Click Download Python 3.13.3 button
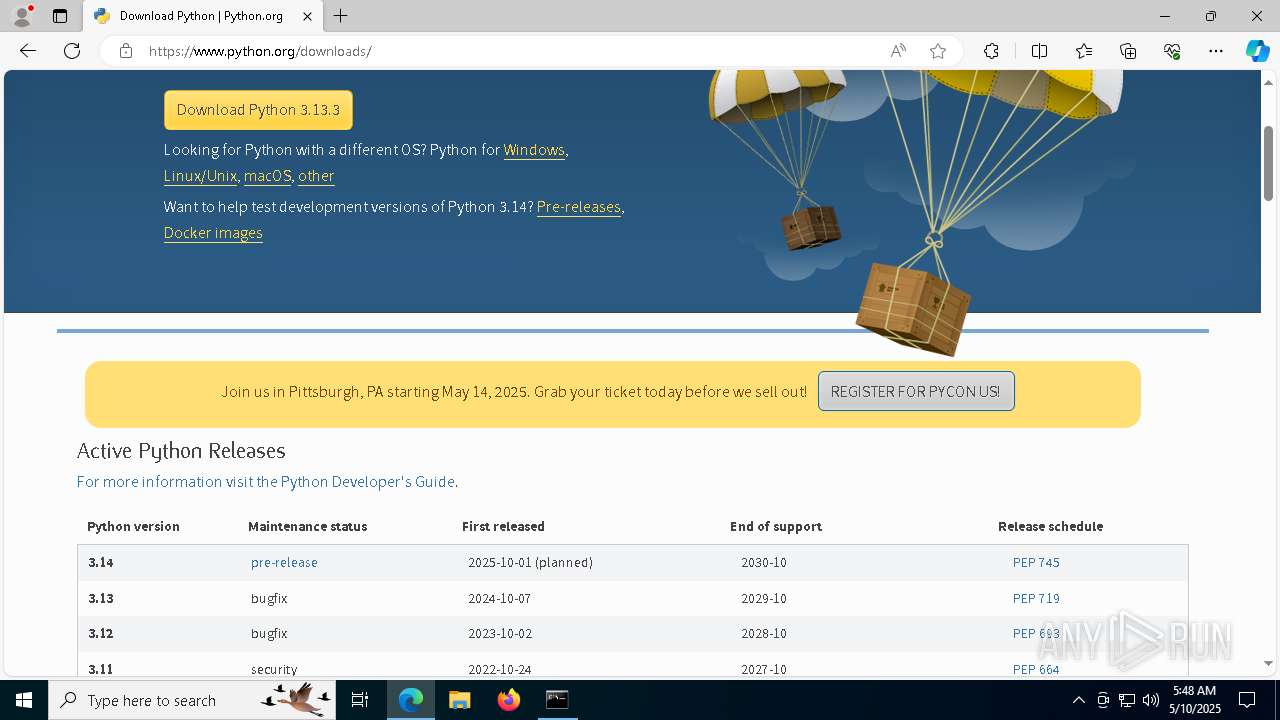 pyautogui.click(x=258, y=110)
